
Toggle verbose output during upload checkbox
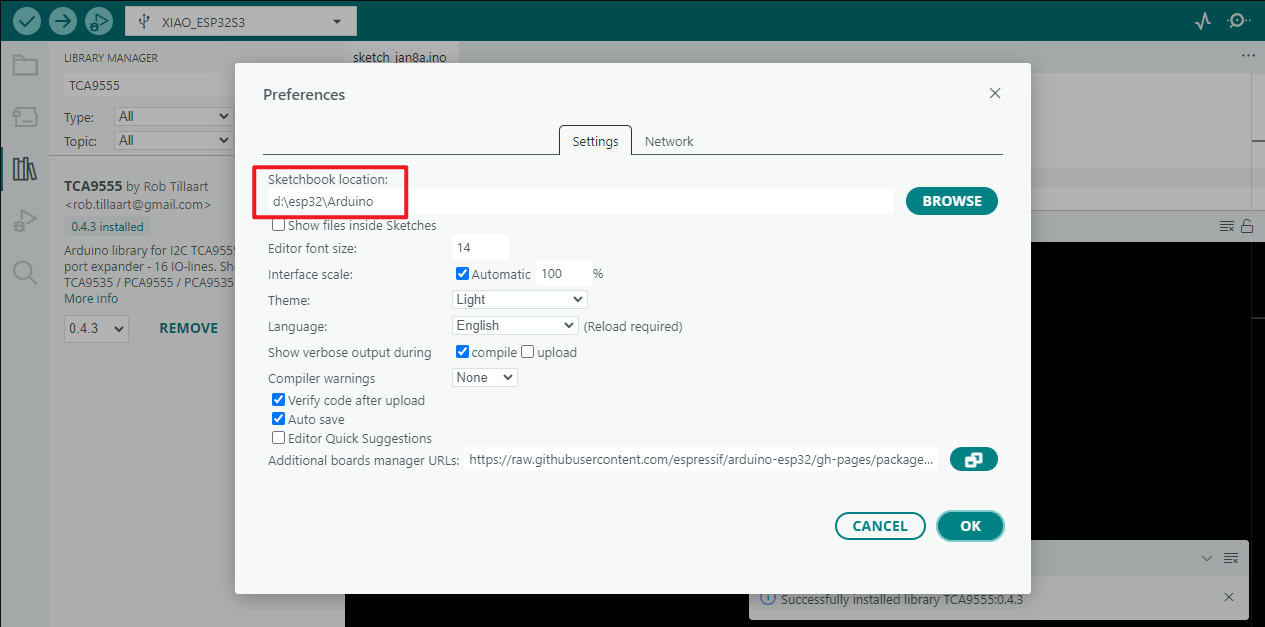coord(528,352)
